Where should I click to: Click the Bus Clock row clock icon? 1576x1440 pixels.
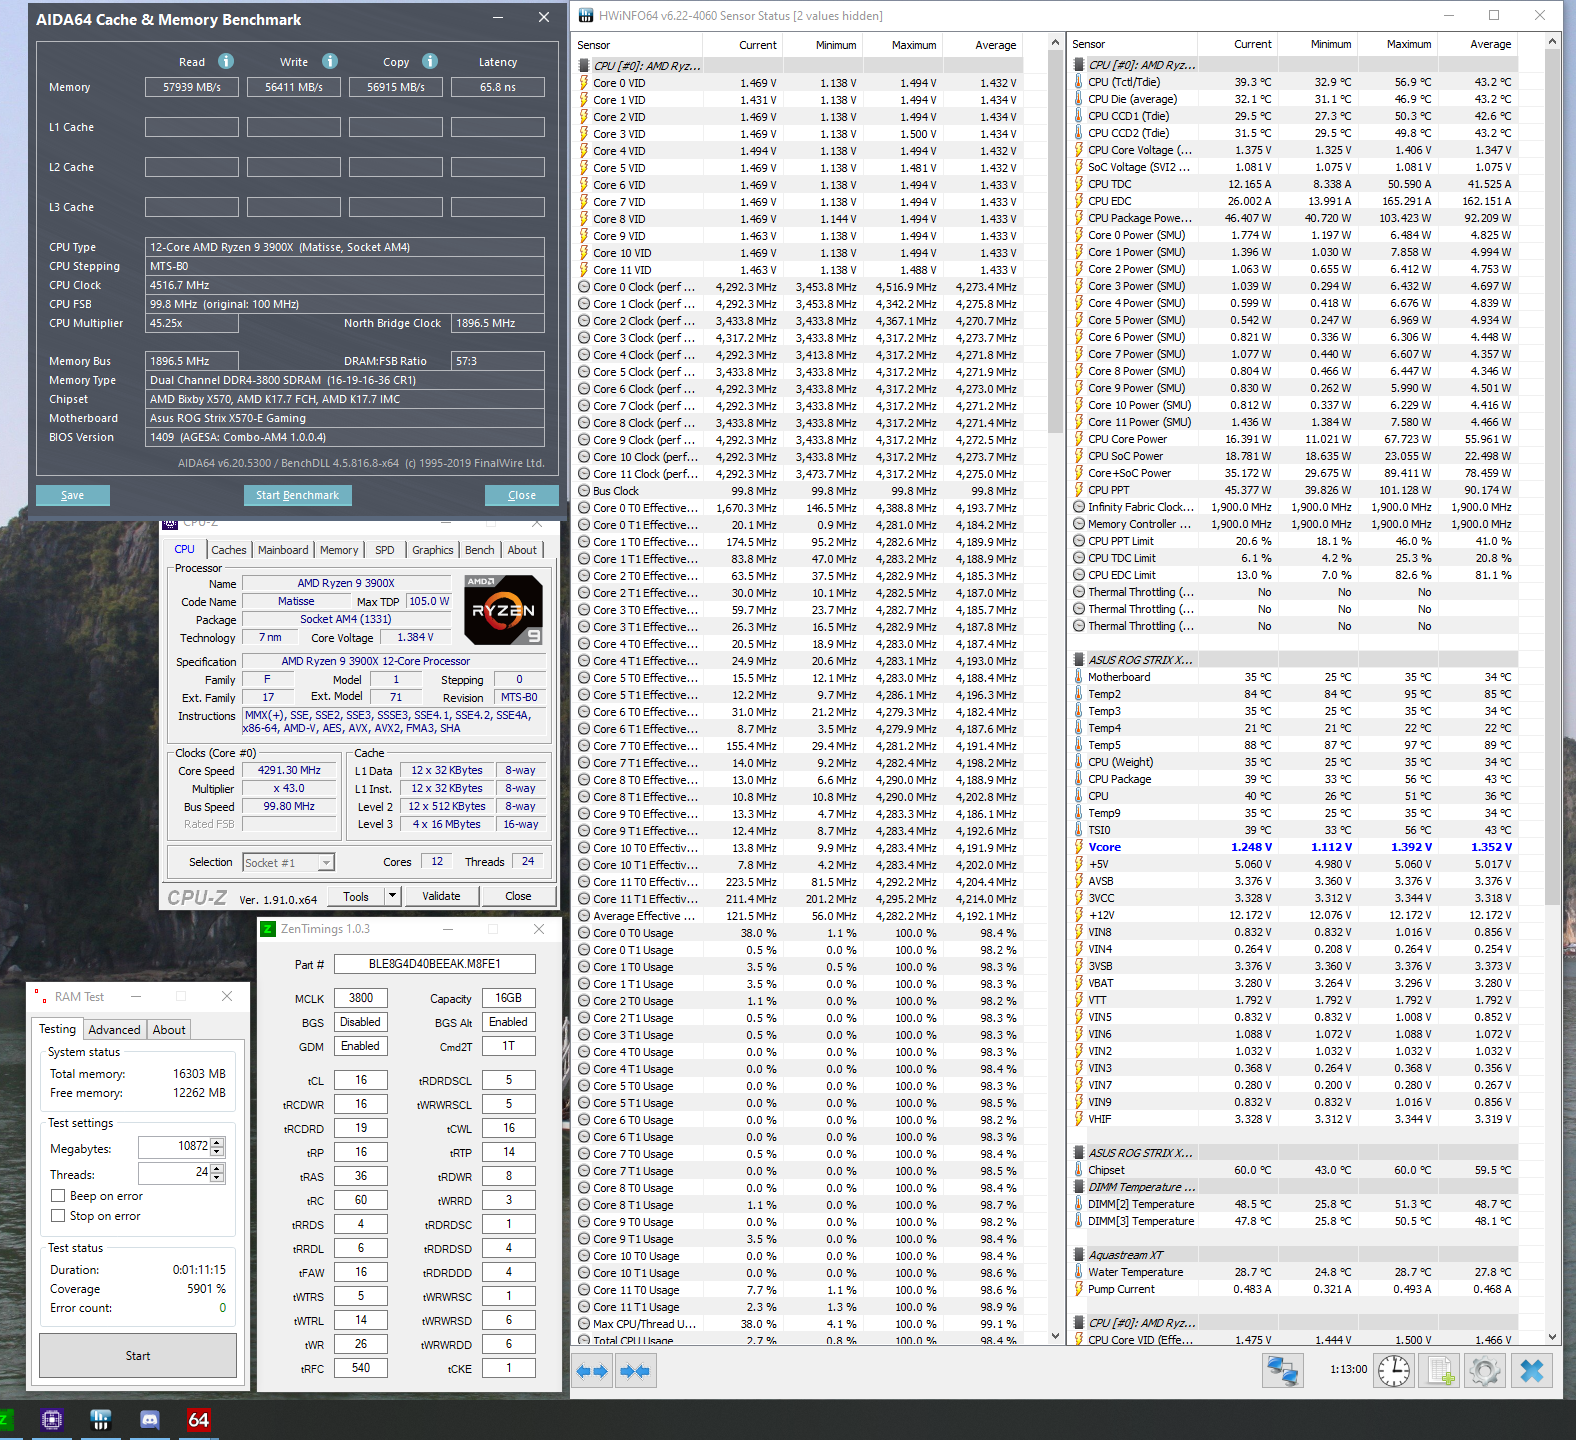584,491
